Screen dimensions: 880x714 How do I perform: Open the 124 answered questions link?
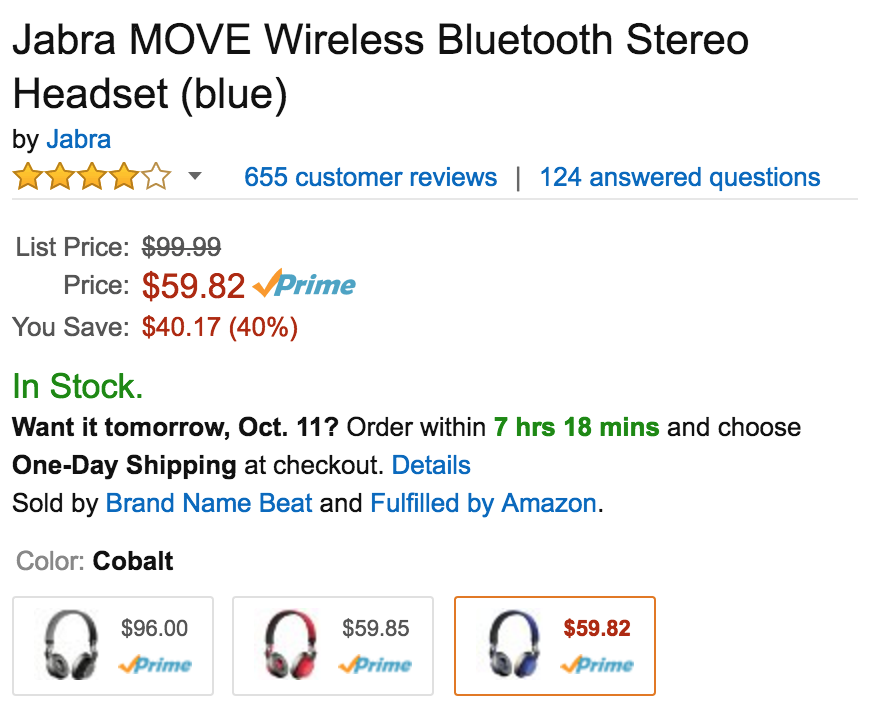tap(680, 178)
